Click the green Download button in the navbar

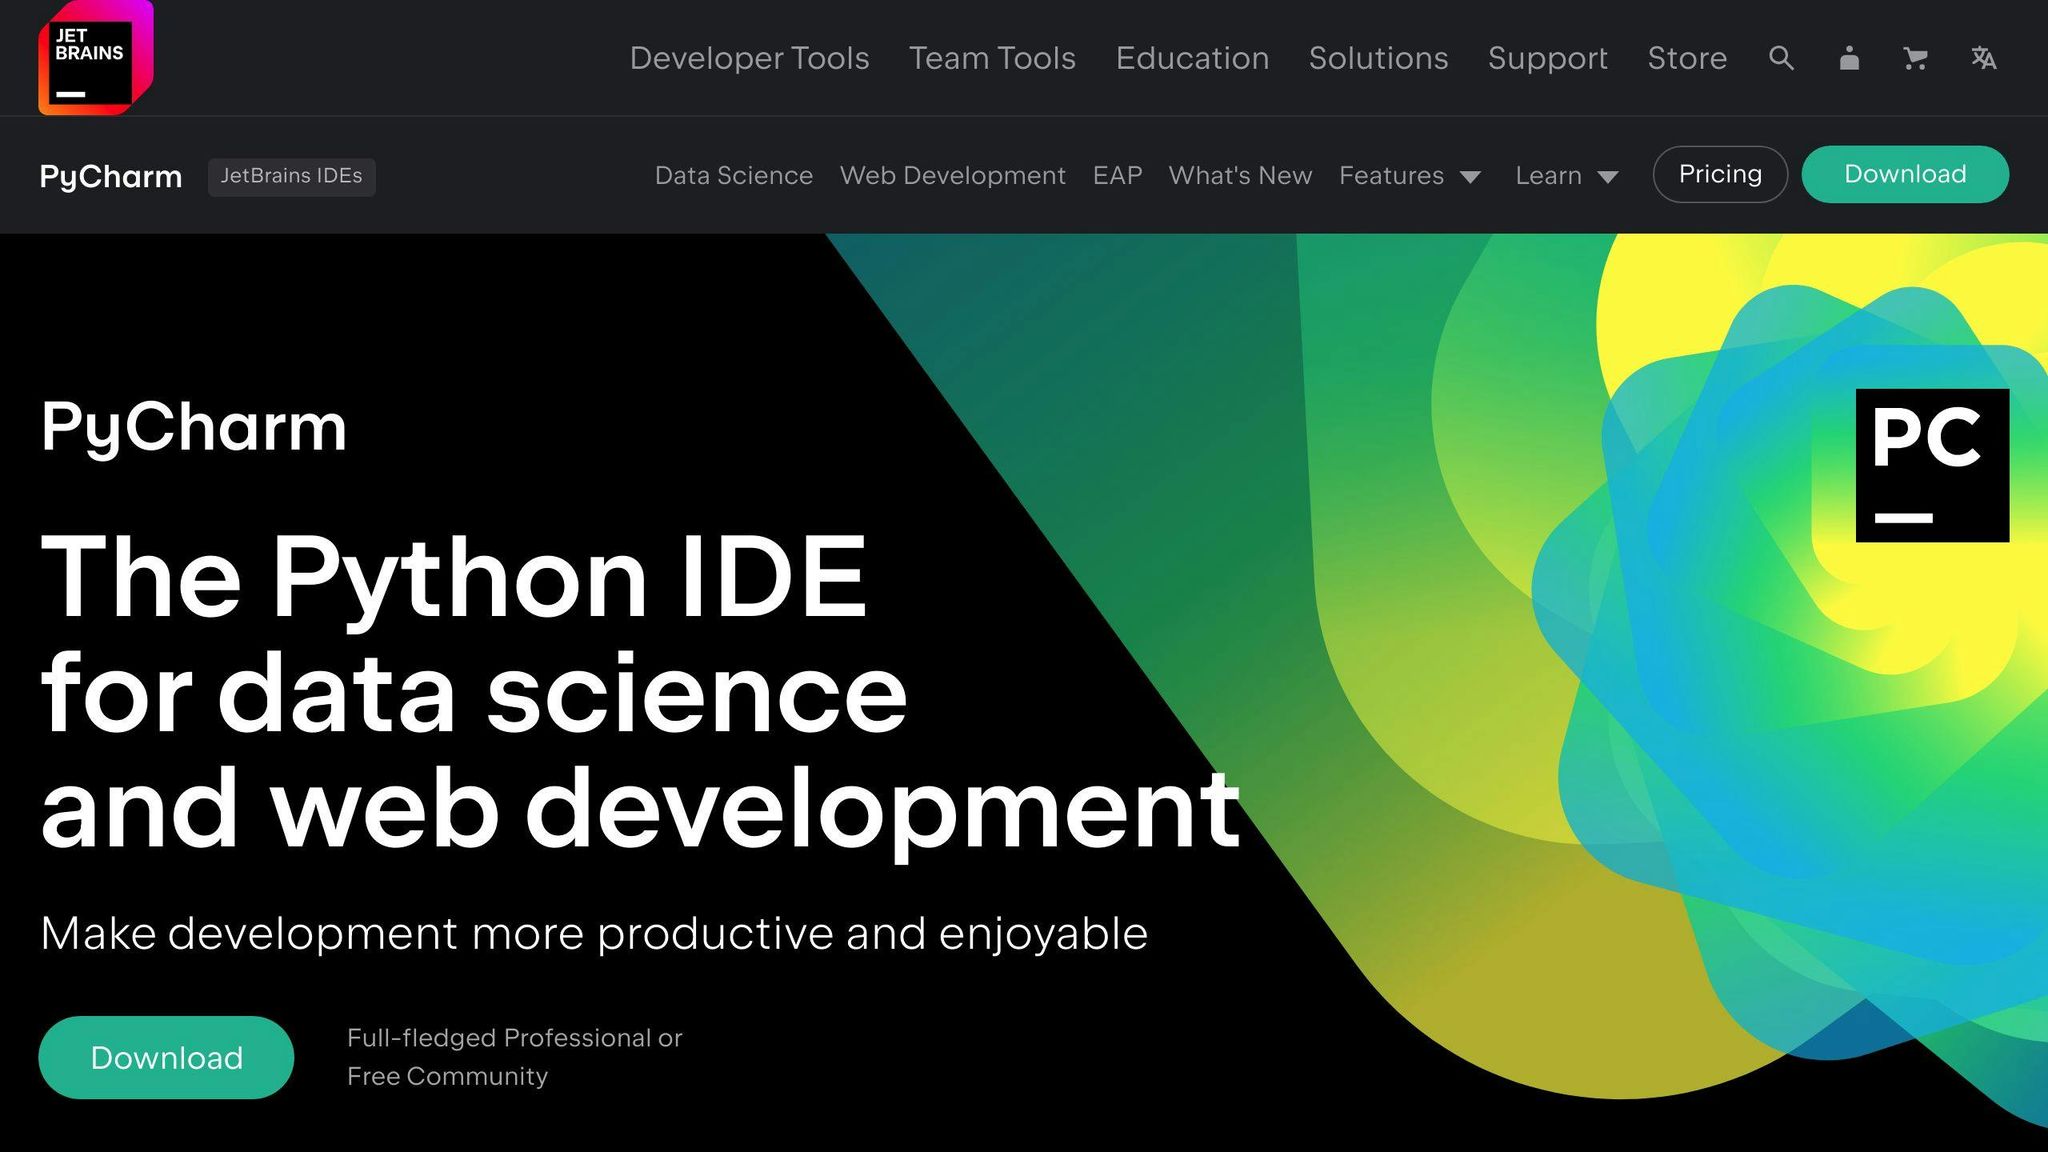click(1904, 174)
